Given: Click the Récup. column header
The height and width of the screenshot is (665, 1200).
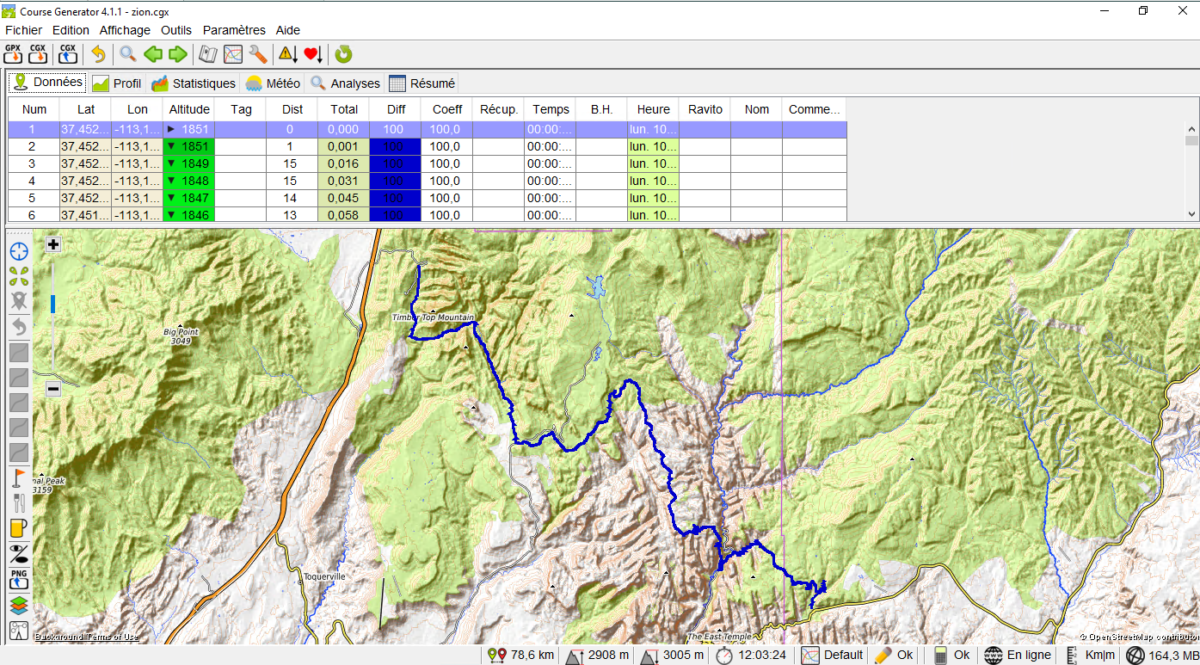Looking at the screenshot, I should coord(499,109).
